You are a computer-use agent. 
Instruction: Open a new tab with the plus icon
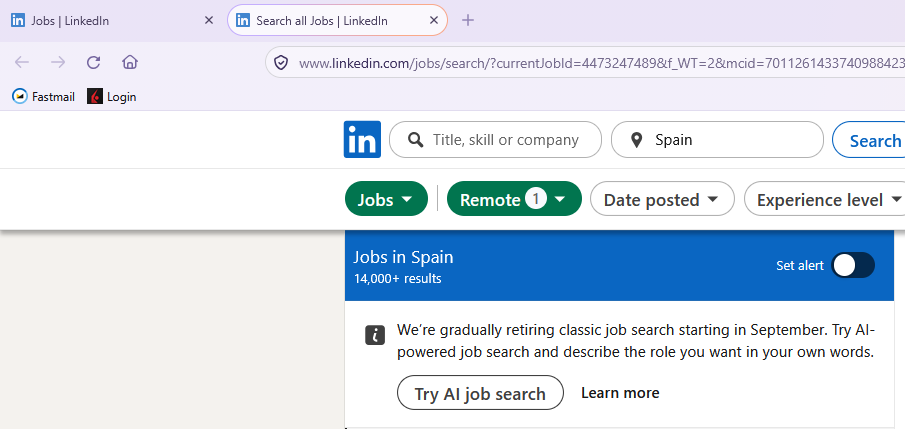coord(468,20)
